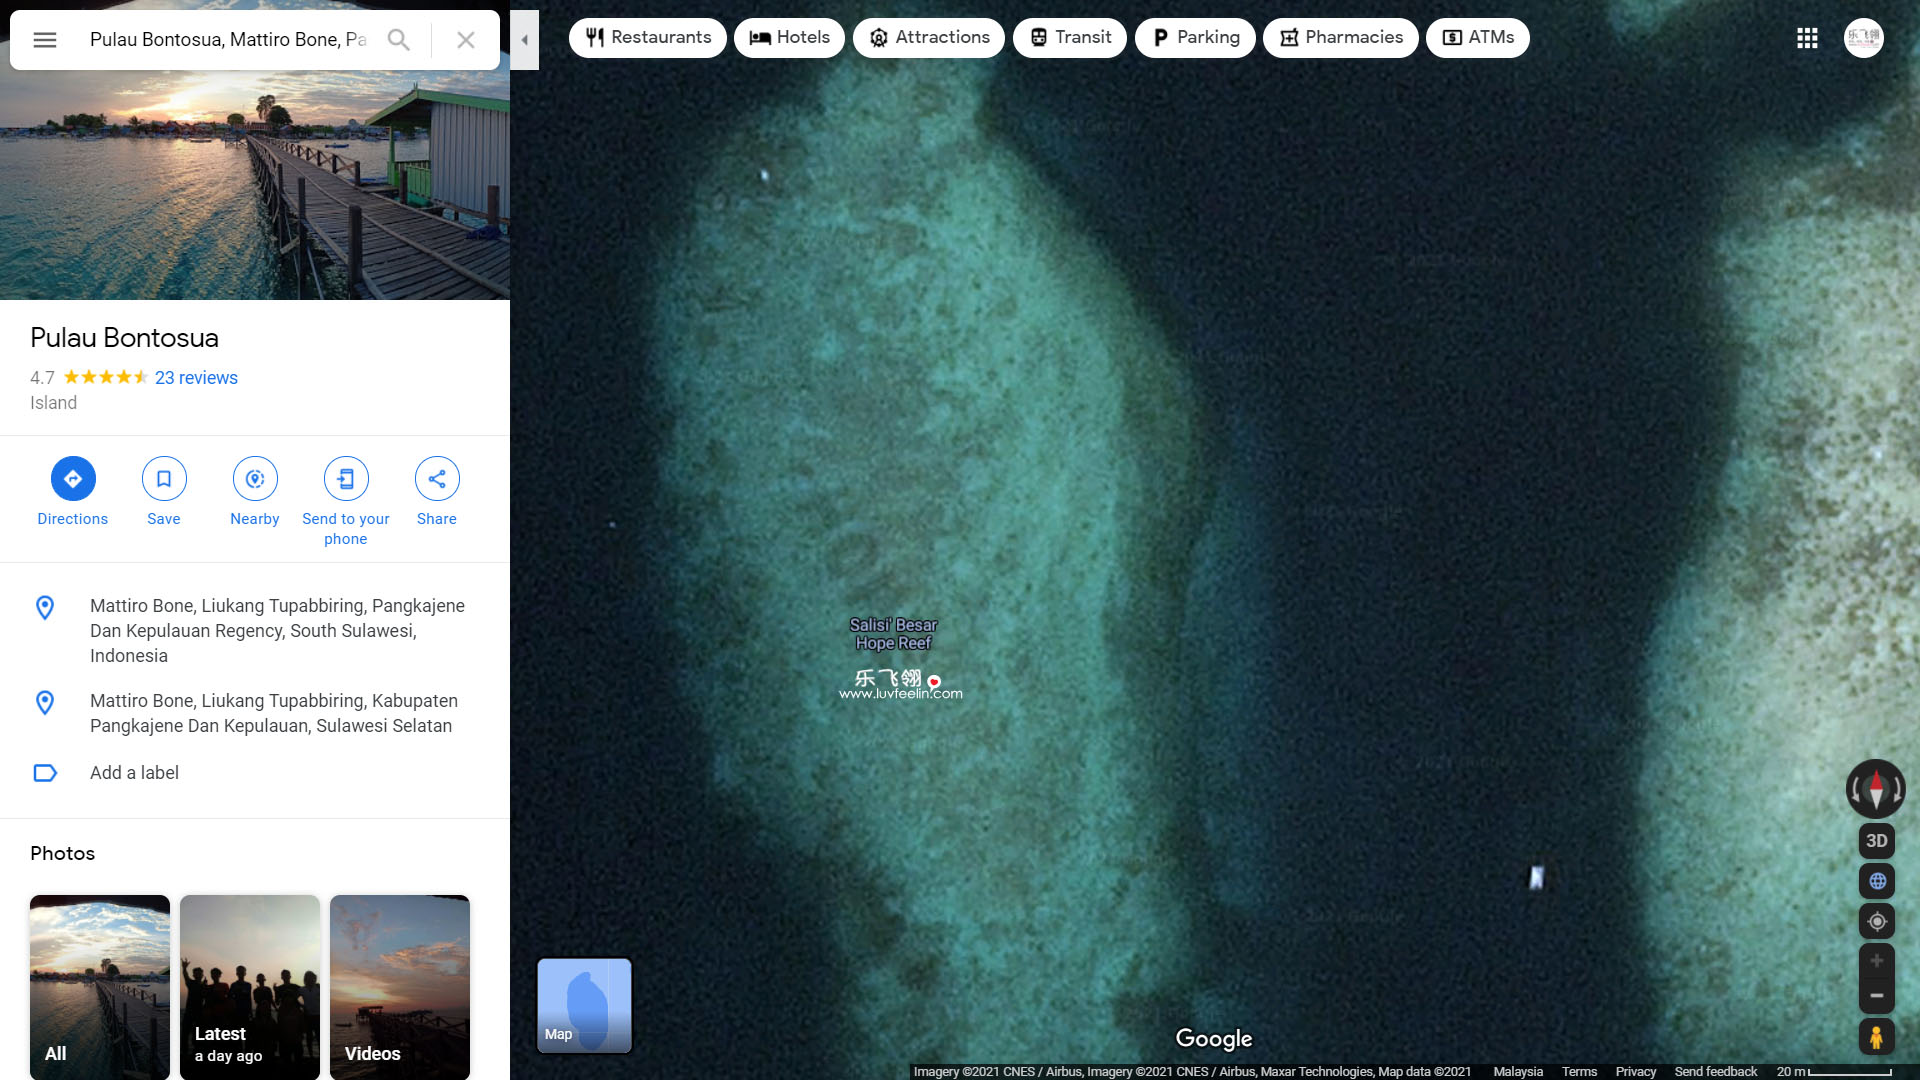Drop the Street View pegman

tap(1876, 1037)
